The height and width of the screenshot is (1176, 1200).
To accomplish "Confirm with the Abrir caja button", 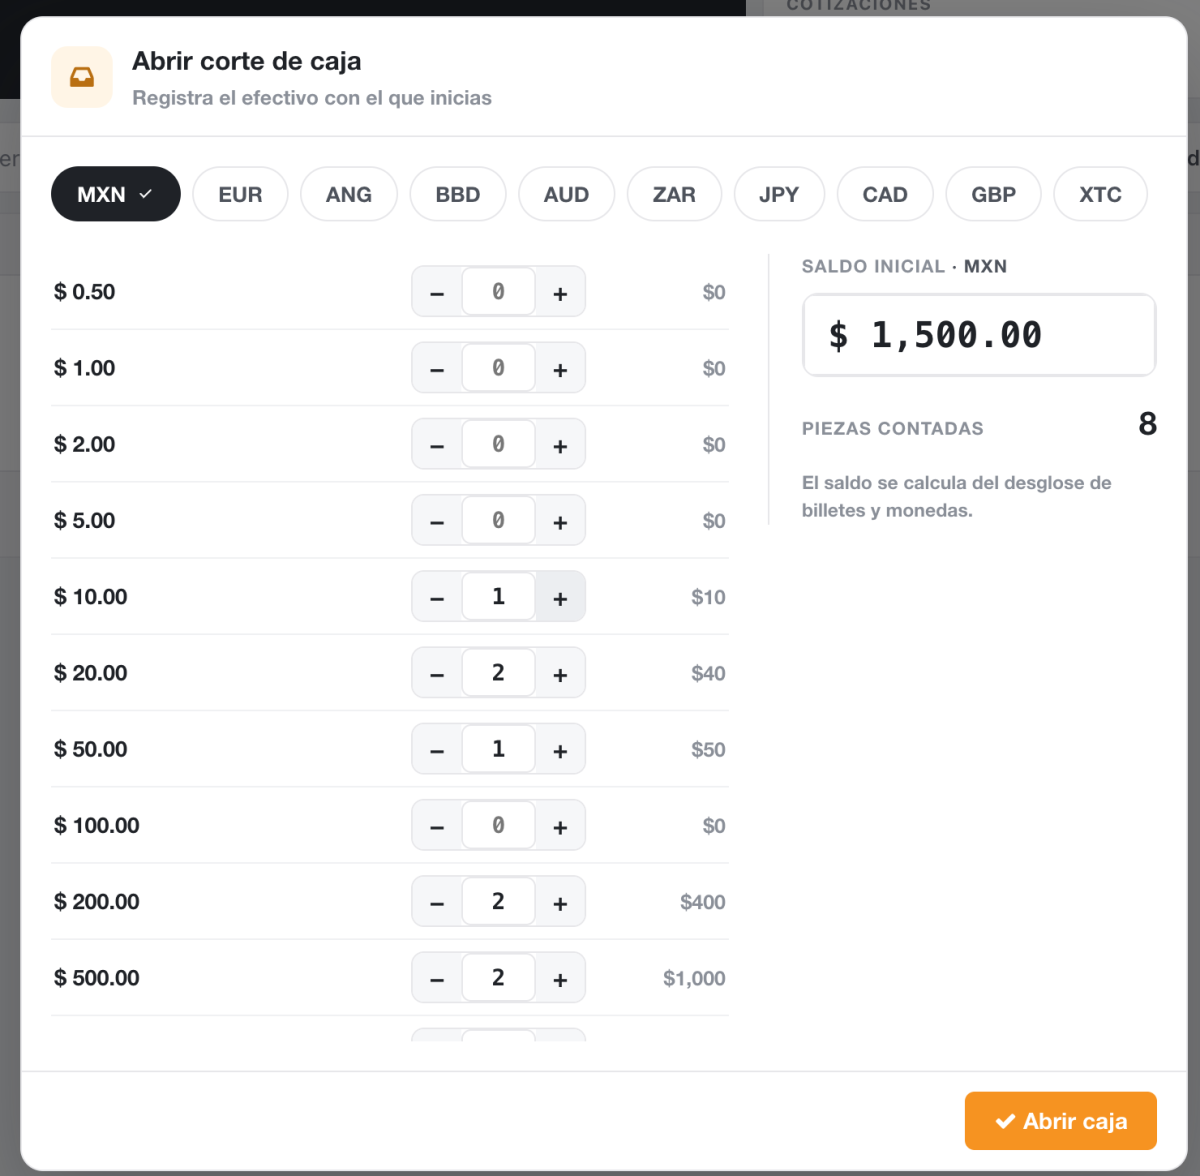I will 1061,1121.
